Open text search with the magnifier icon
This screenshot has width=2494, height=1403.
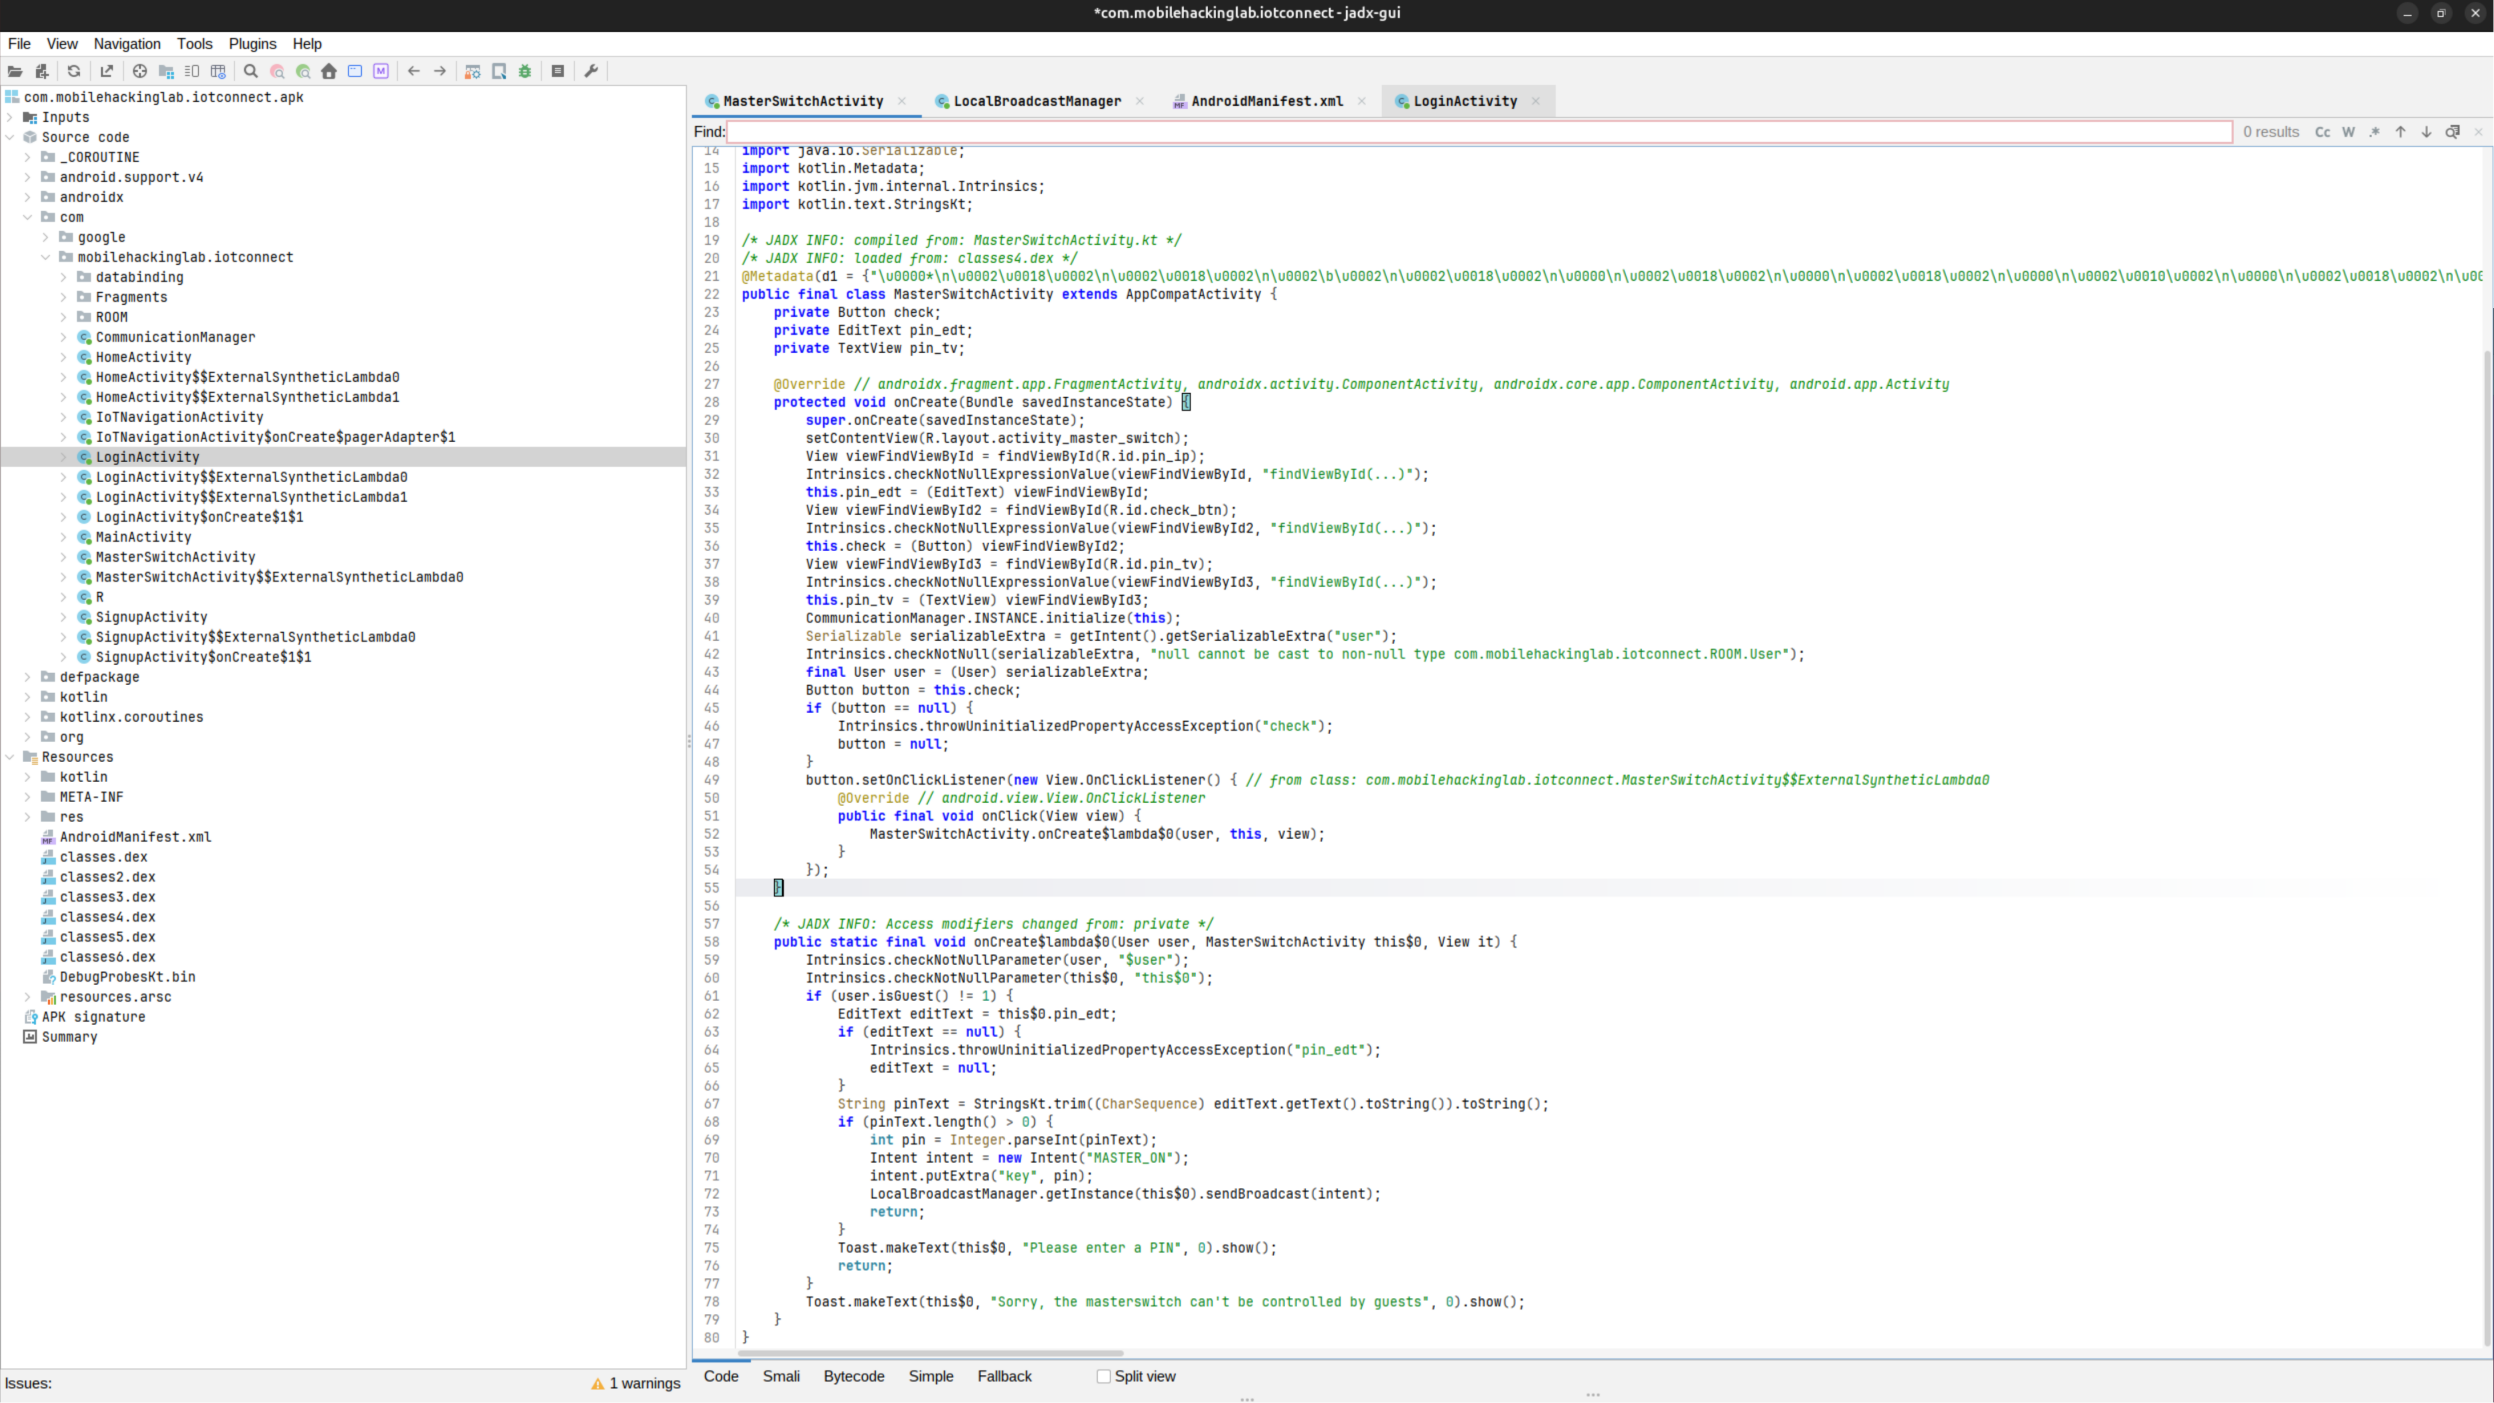point(251,71)
